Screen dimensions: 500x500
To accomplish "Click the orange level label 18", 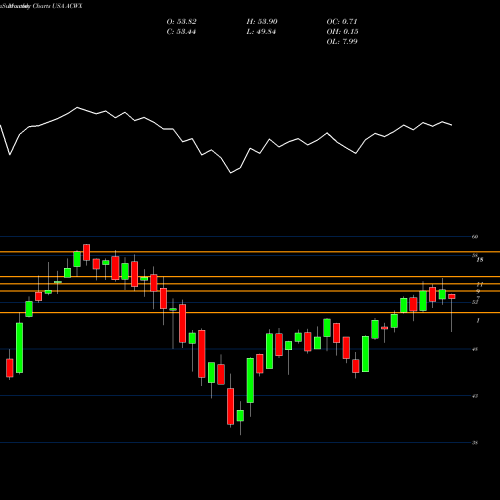I will 480,260.
